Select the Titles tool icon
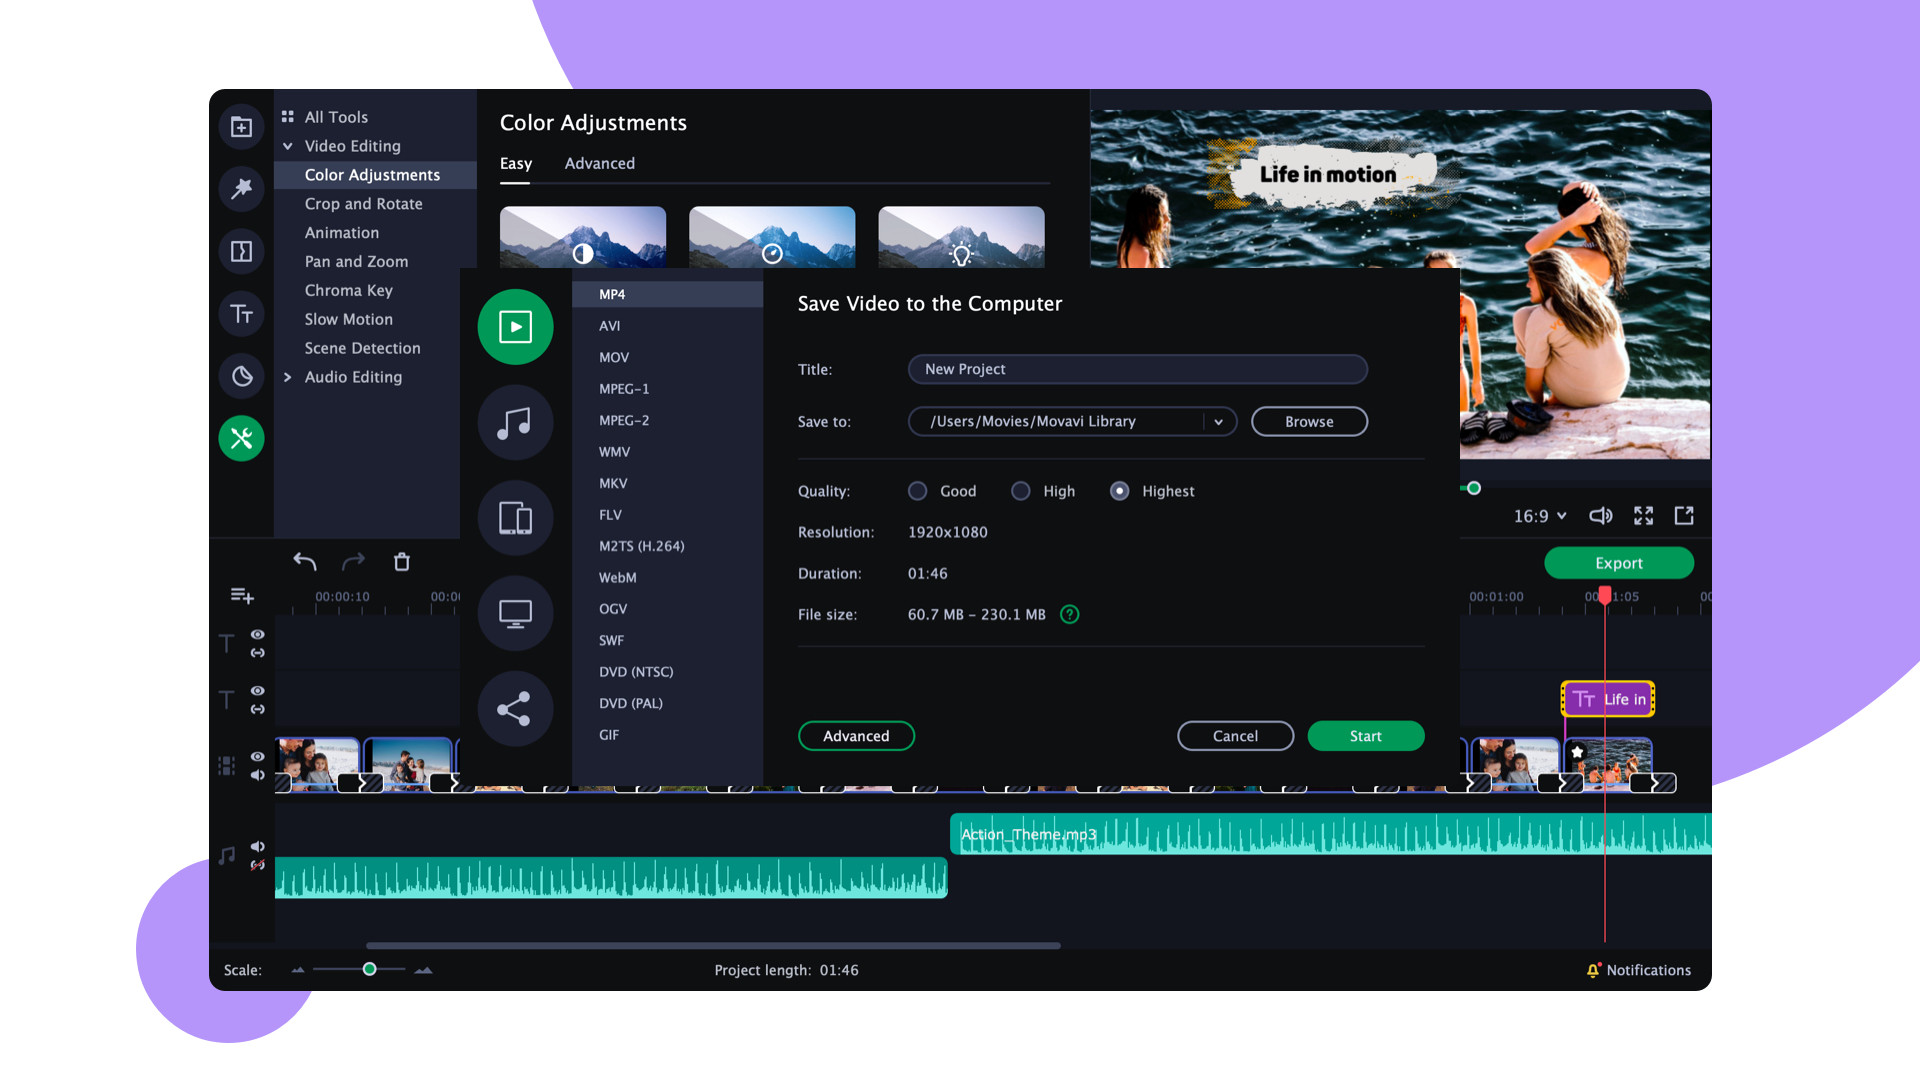Viewport: 1920px width, 1080px height. click(241, 314)
